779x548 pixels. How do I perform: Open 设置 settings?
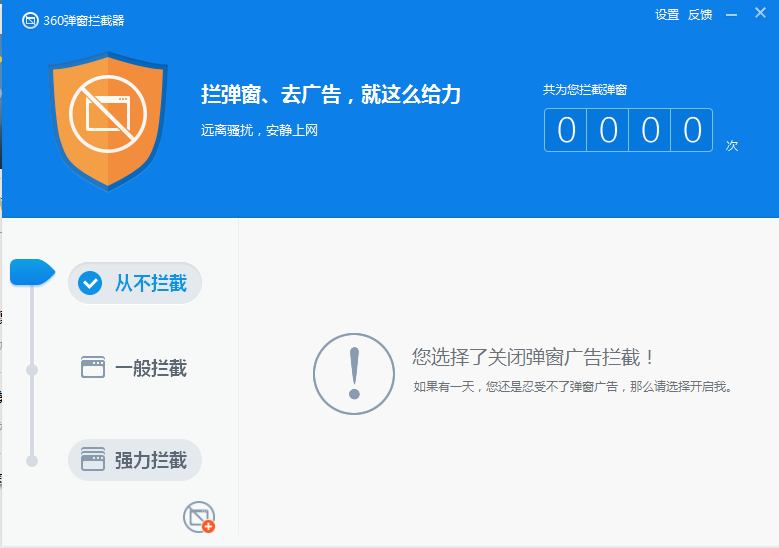667,15
